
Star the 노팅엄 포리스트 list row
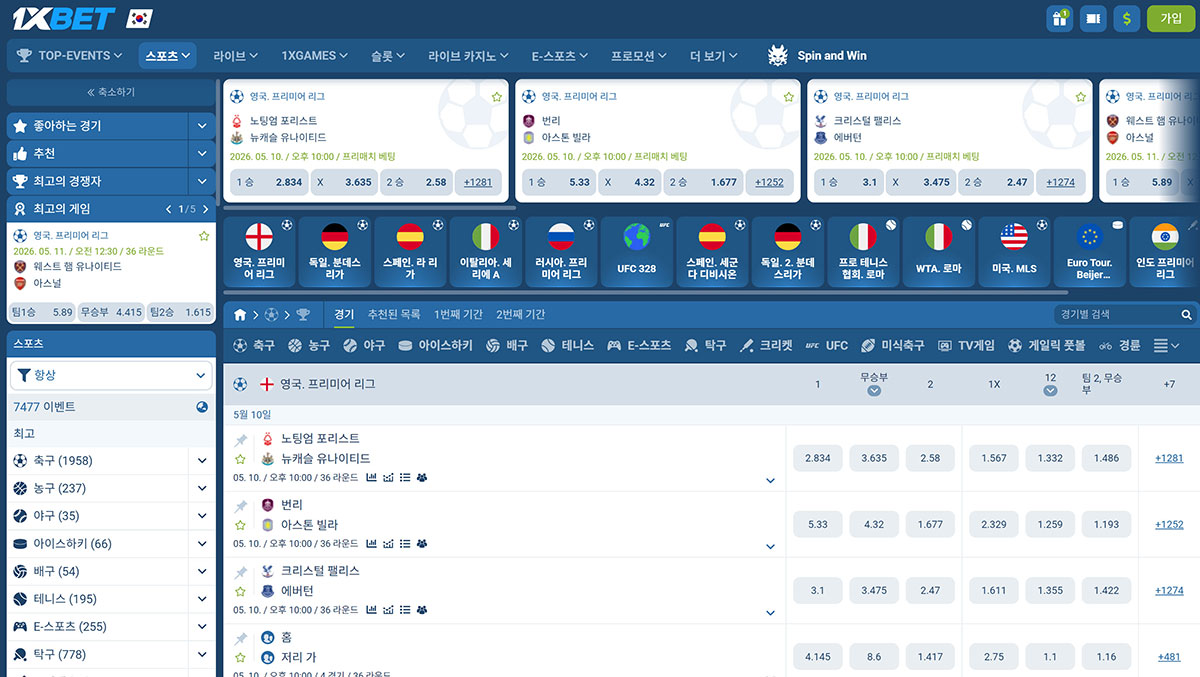(x=240, y=459)
